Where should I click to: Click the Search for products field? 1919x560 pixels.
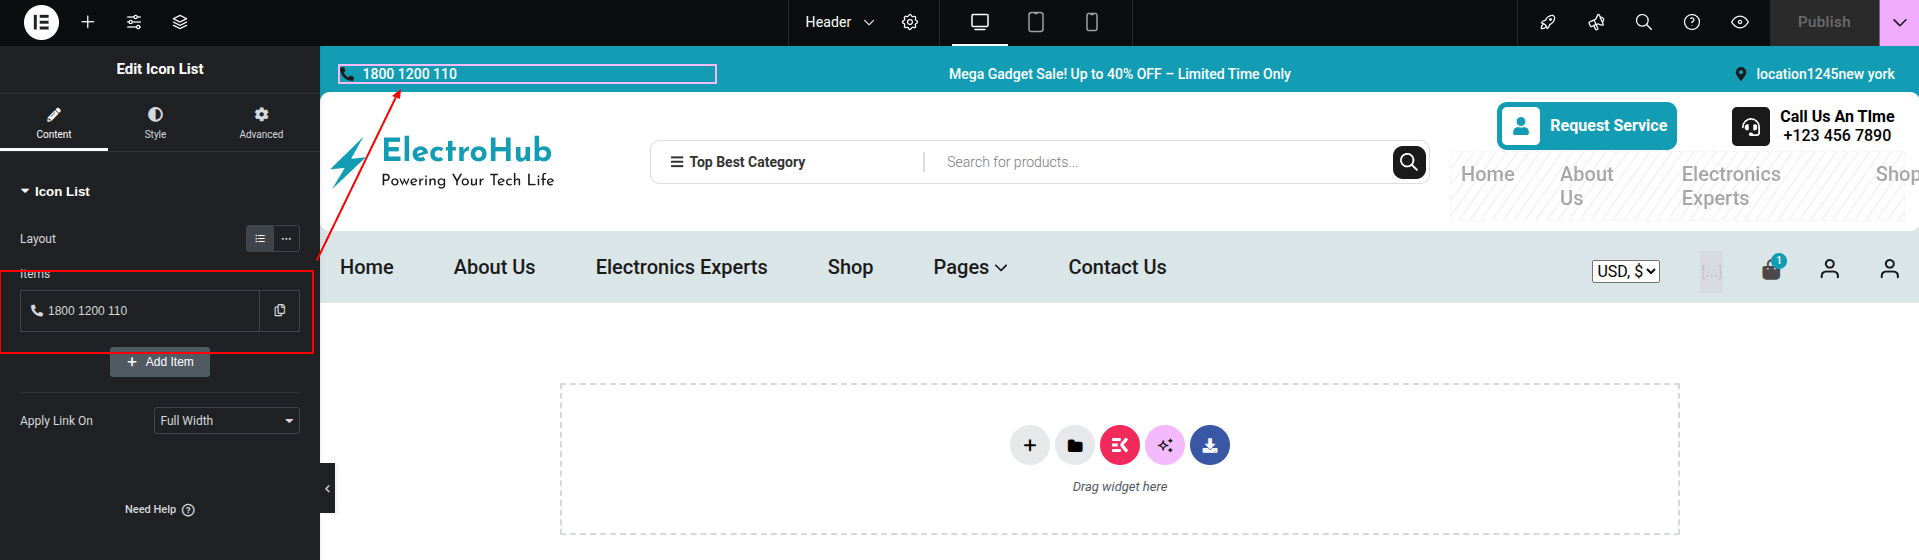point(1160,162)
